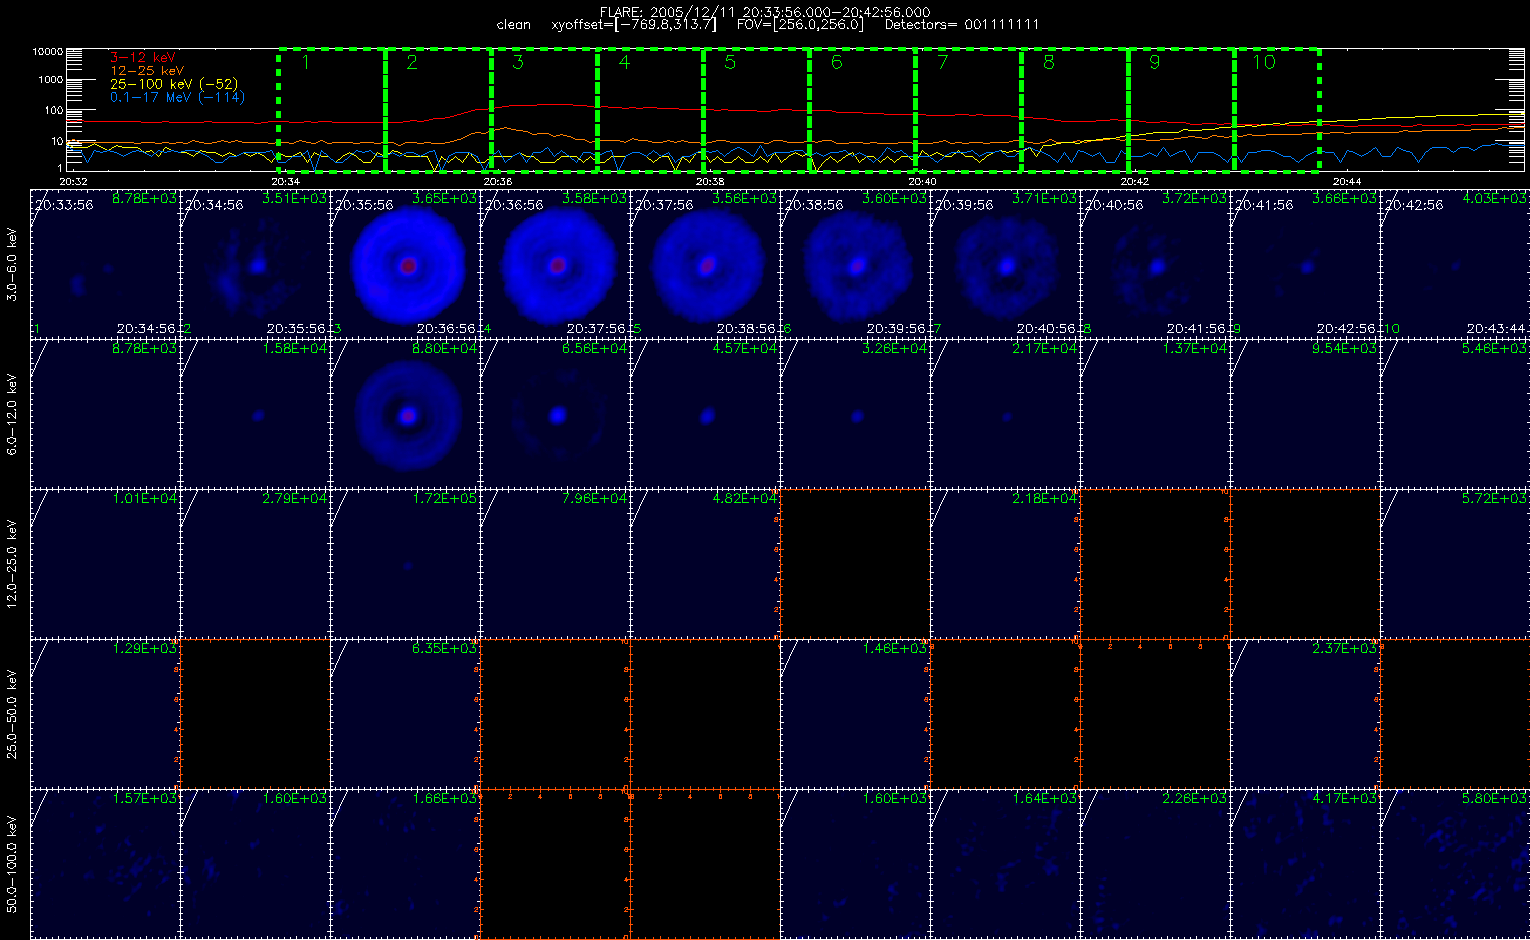Image resolution: width=1530 pixels, height=940 pixels.
Task: Select interval 9 box on light curve
Action: click(x=1181, y=109)
